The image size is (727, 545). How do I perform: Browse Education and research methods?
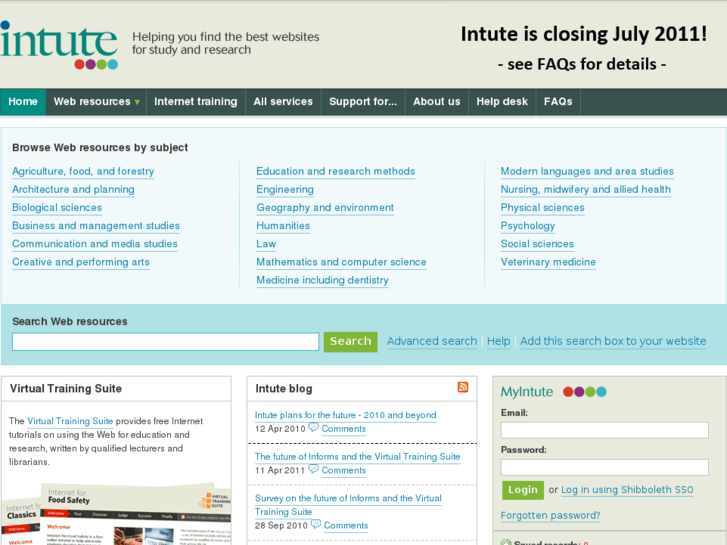tap(336, 171)
